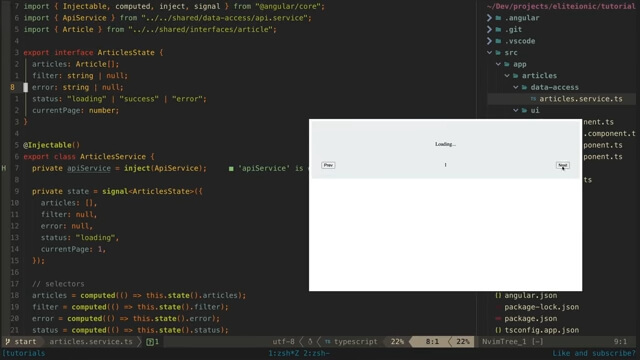Click the .vscode folder icon
The width and height of the screenshot is (640, 360).
tap(498, 41)
